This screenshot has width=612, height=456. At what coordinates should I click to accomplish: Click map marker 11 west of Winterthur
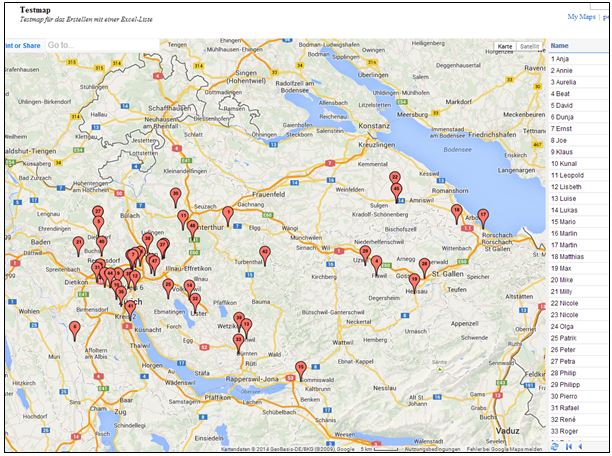(x=183, y=219)
